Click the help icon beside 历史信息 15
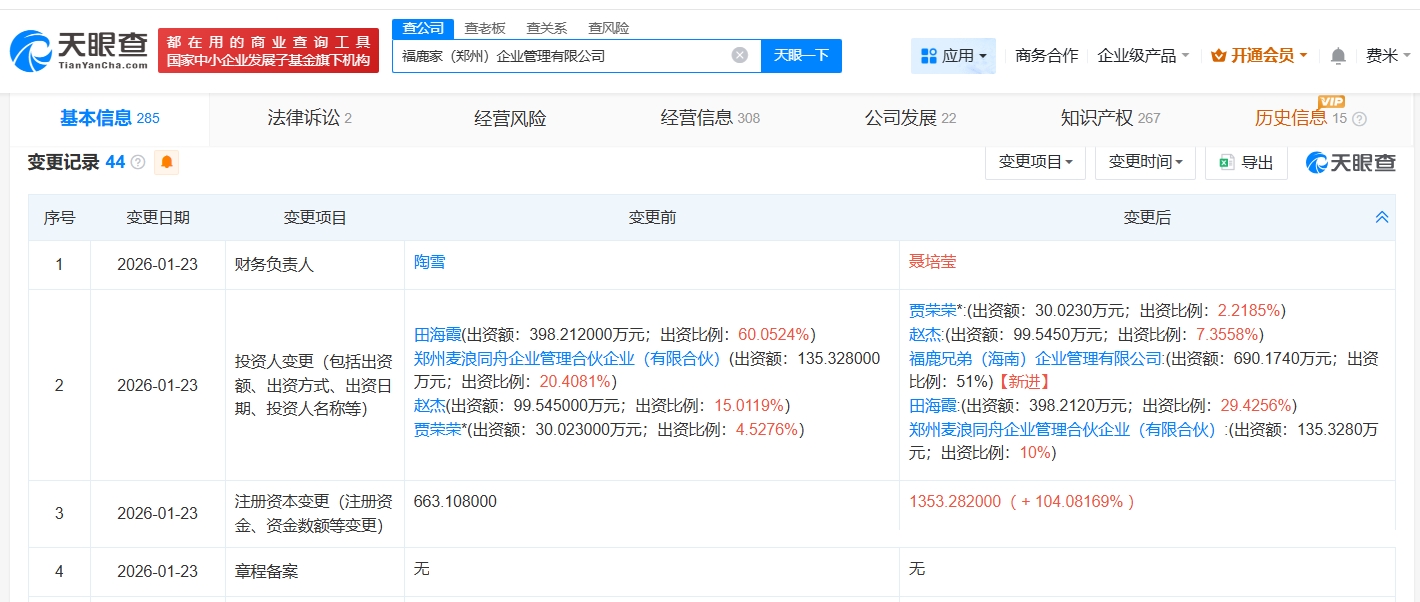Viewport: 1420px width, 602px height. [1359, 119]
